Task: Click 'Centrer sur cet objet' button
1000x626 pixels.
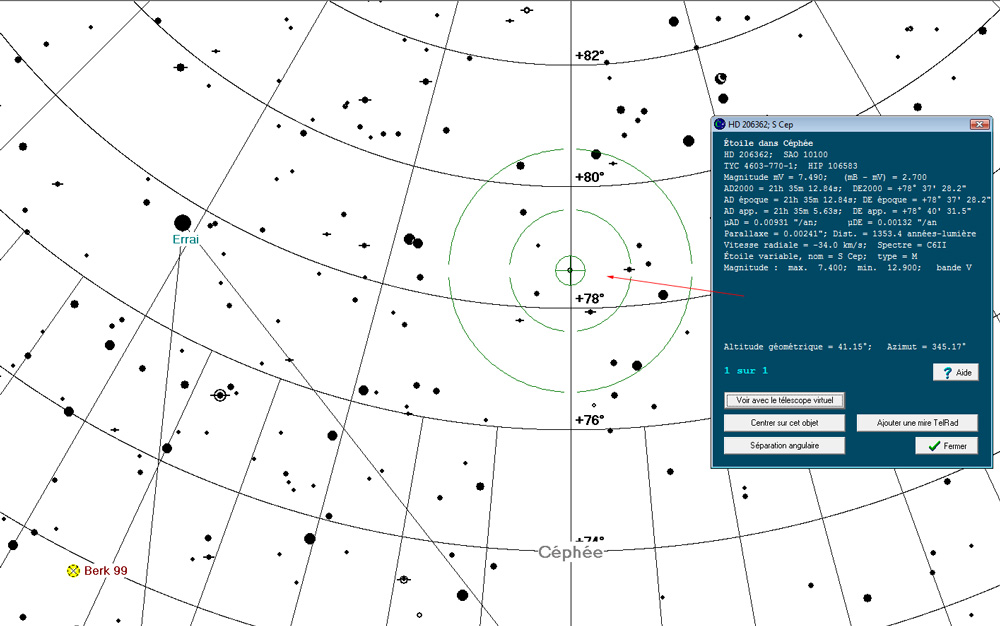Action: pyautogui.click(x=784, y=423)
